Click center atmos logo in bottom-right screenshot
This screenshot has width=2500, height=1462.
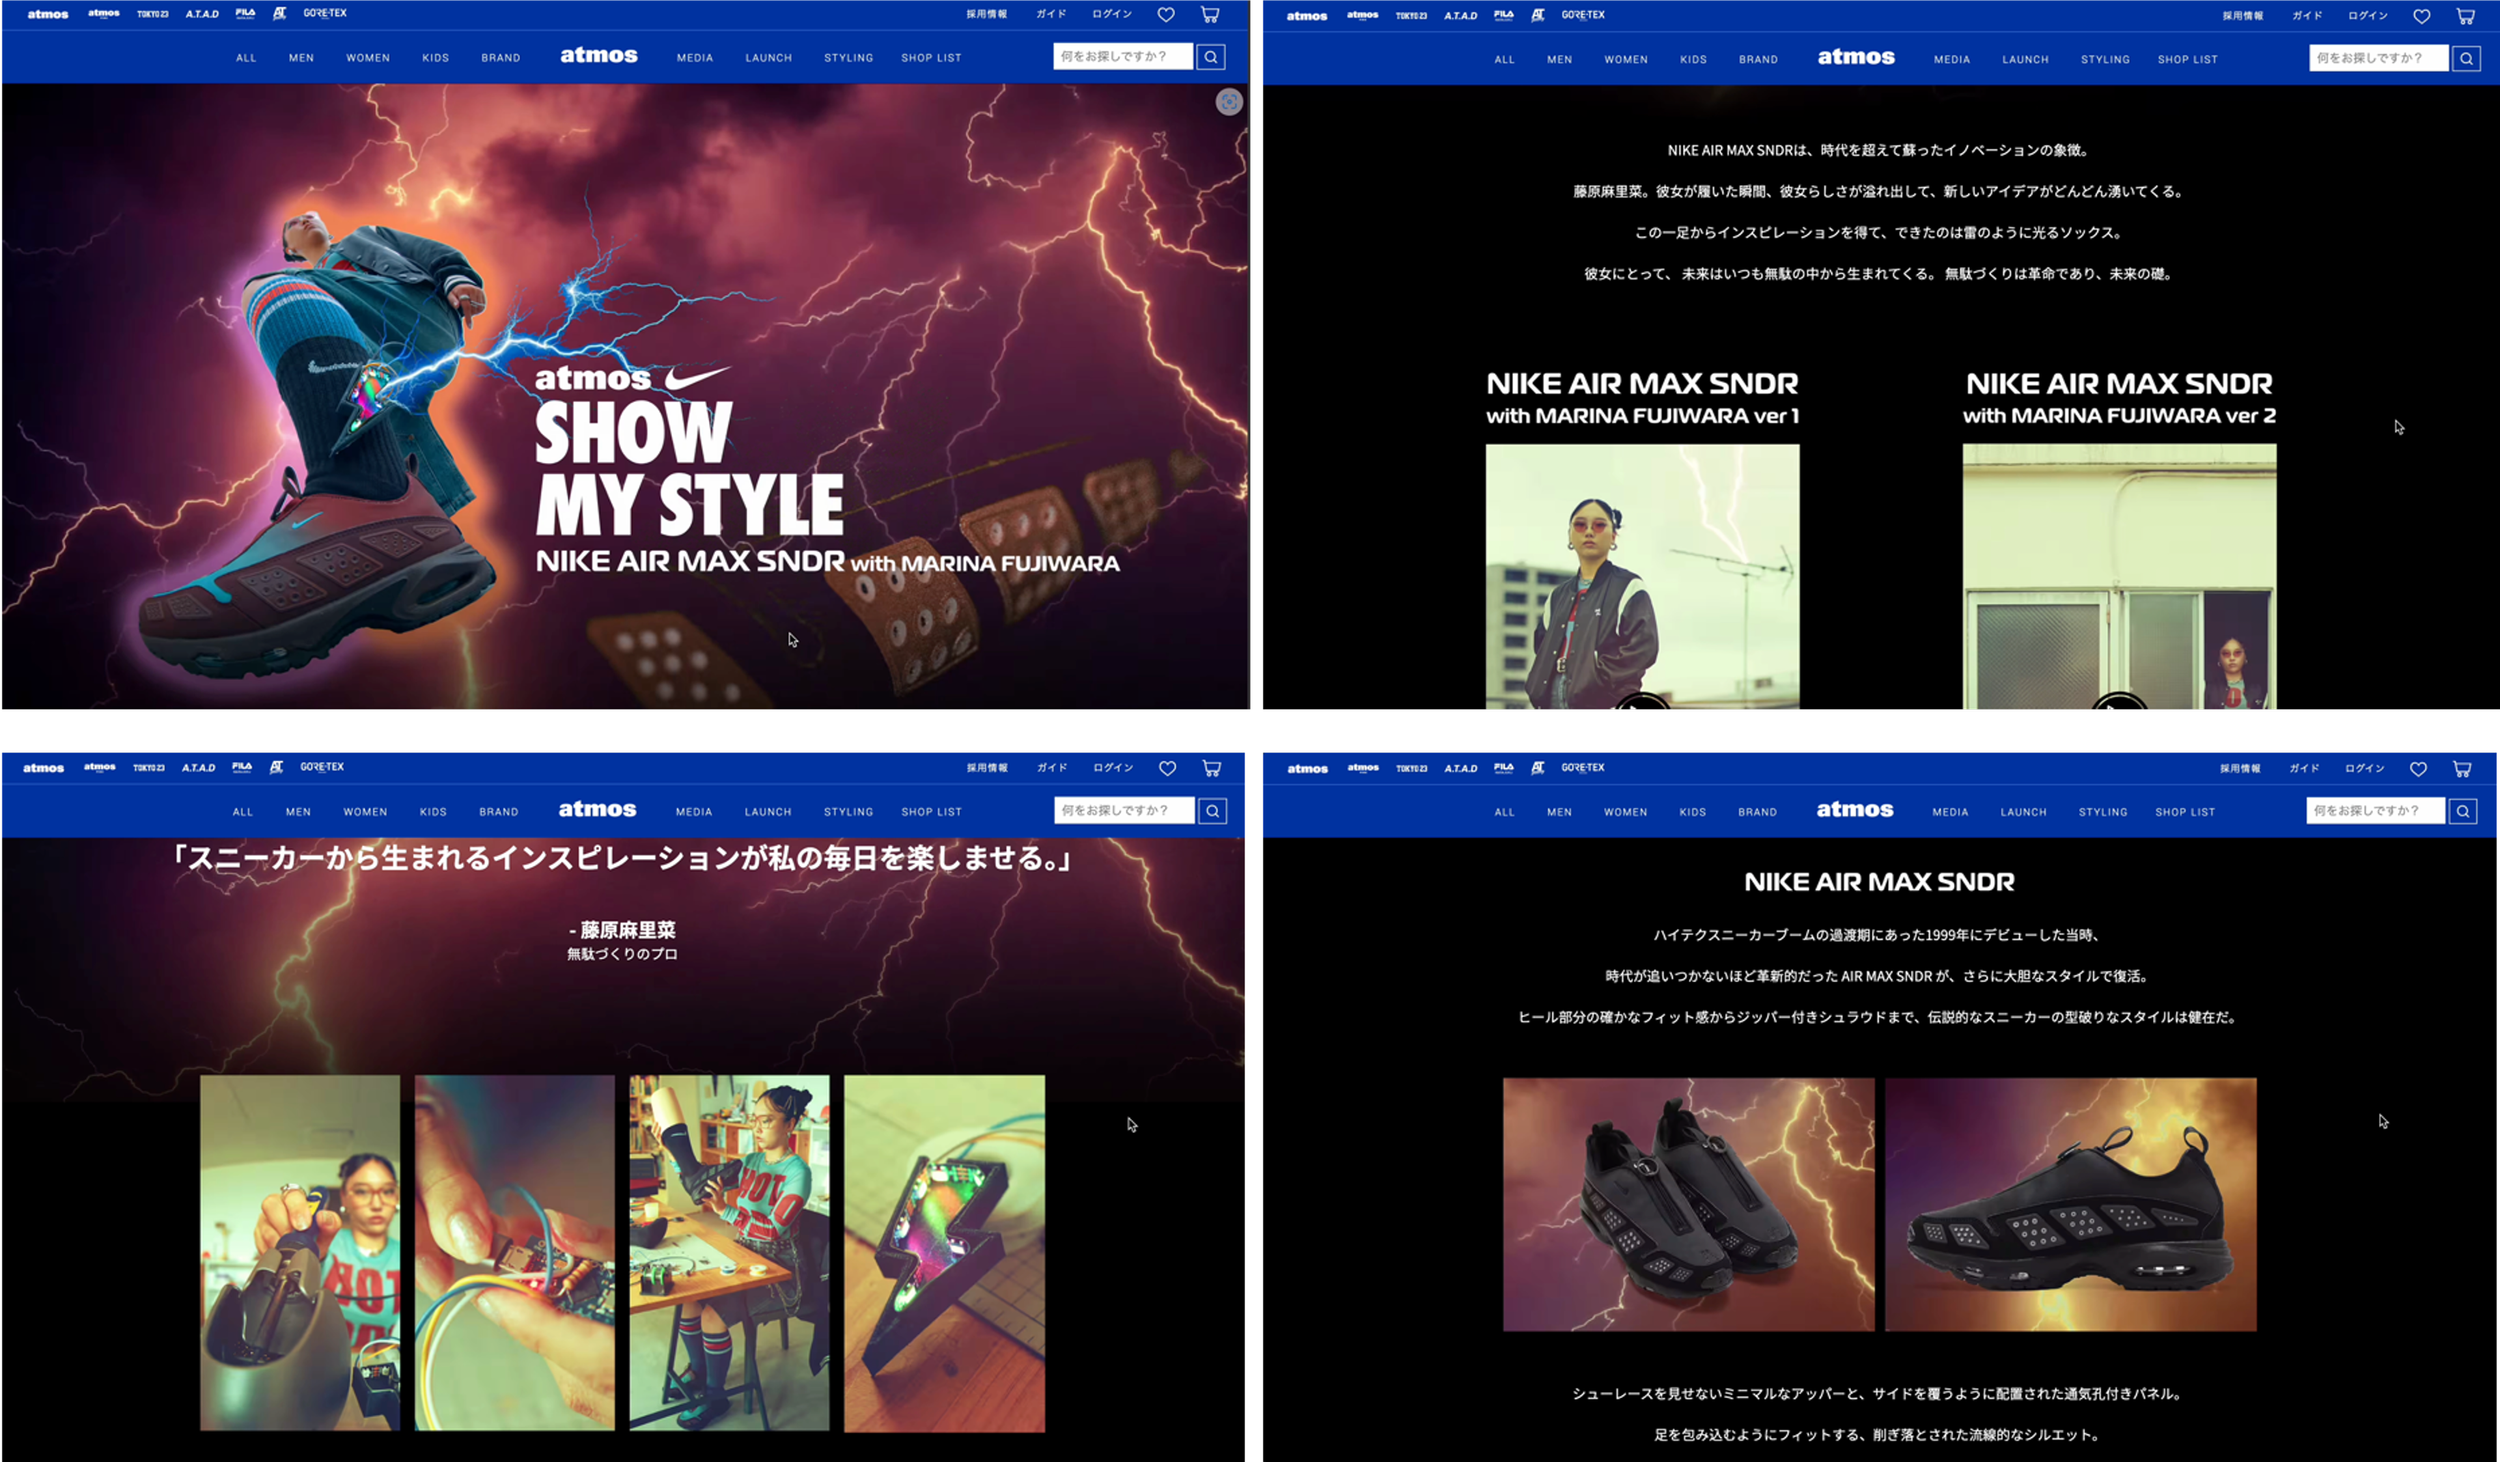click(x=1855, y=809)
